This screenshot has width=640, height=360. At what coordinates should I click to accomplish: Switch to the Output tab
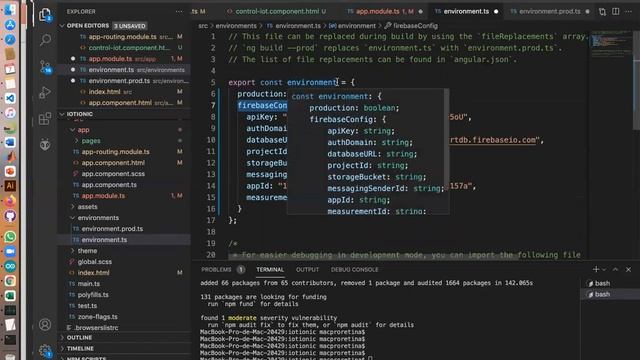click(x=307, y=270)
